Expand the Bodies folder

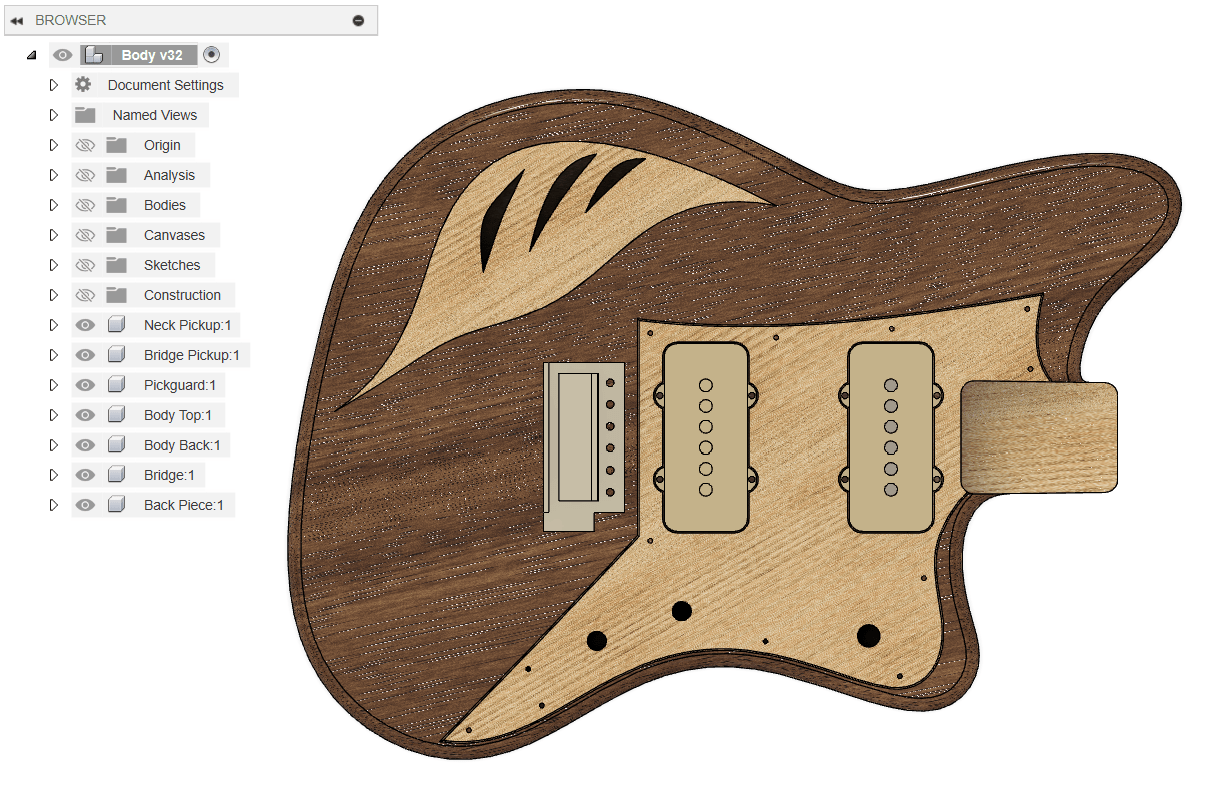pyautogui.click(x=54, y=205)
